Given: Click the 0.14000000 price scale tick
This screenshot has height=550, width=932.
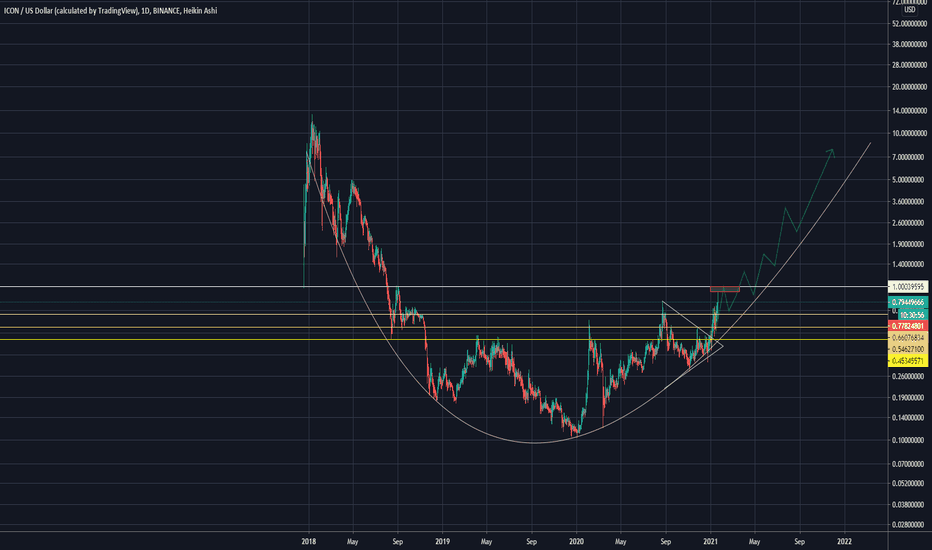Looking at the screenshot, I should pyautogui.click(x=909, y=418).
